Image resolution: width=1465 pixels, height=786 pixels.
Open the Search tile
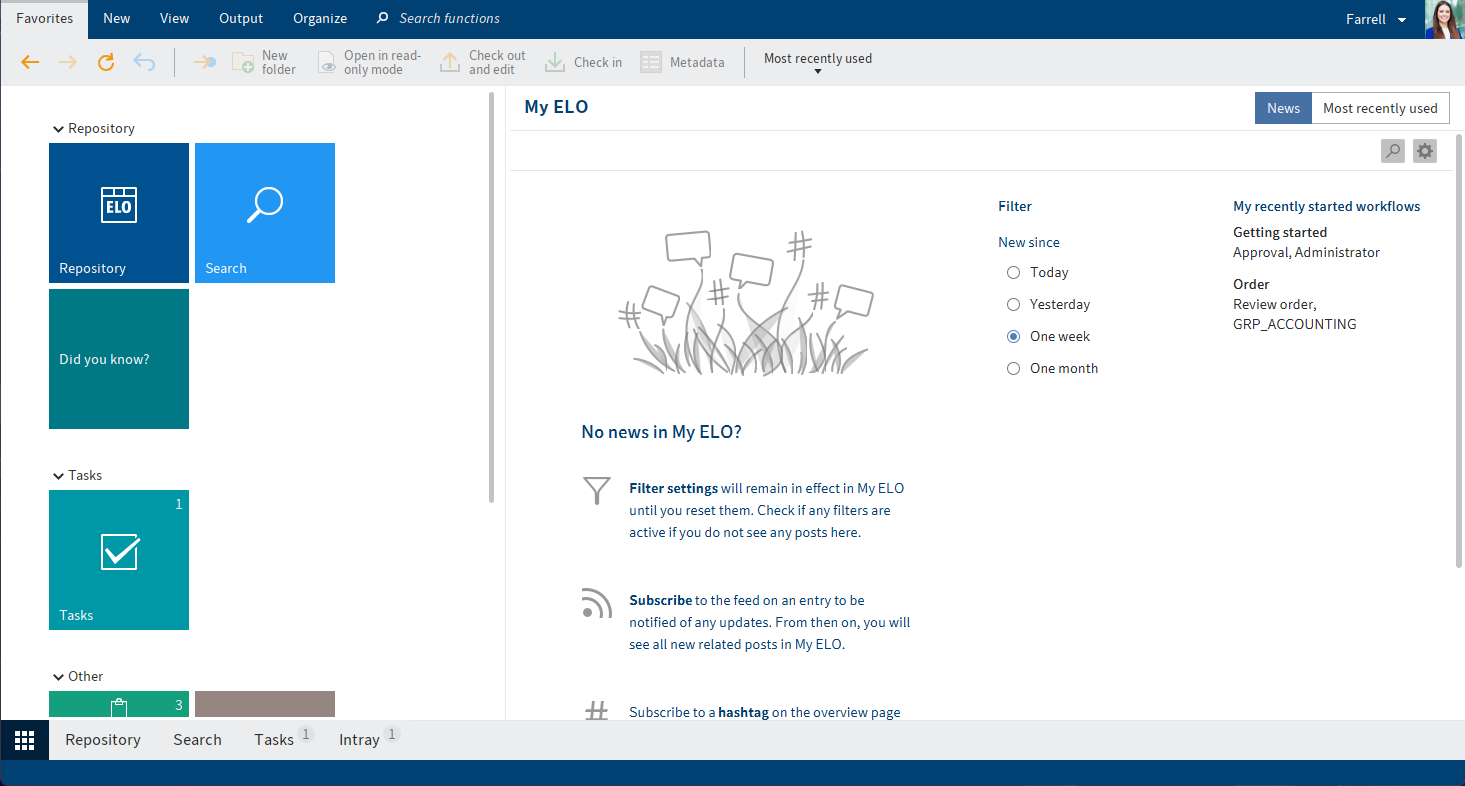(265, 213)
